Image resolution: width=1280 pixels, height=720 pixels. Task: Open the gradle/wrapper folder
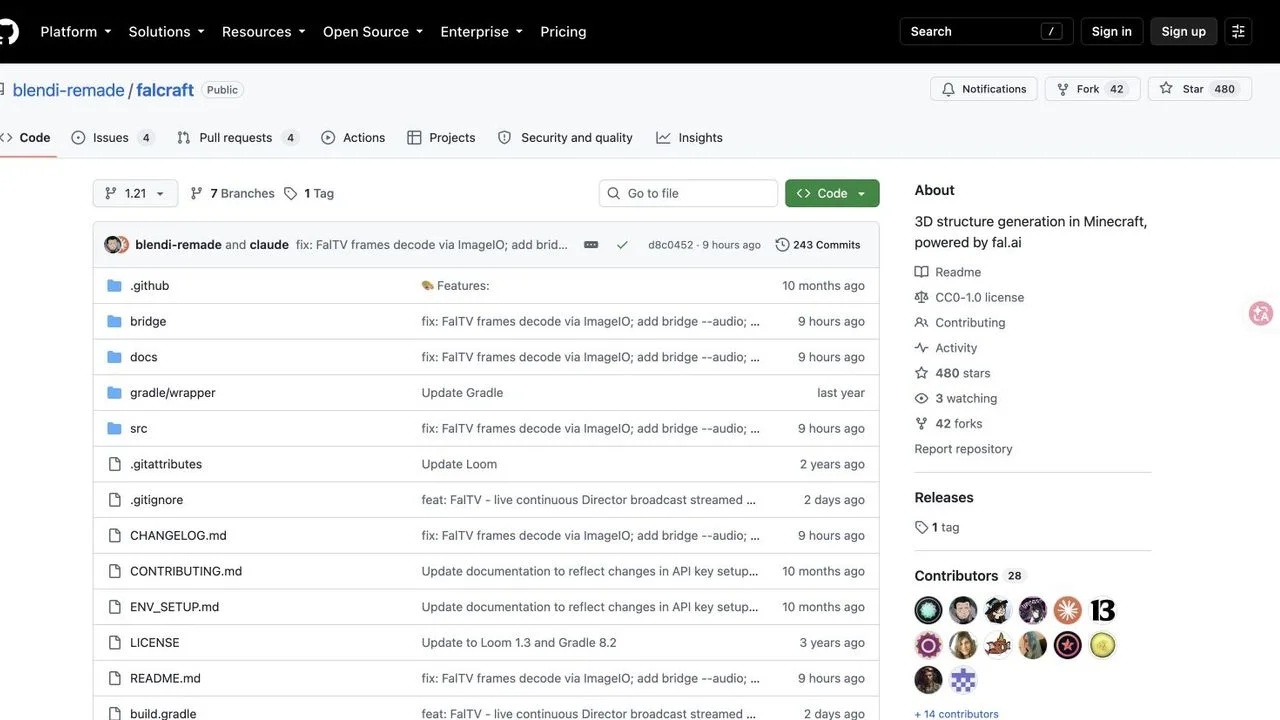coord(172,393)
